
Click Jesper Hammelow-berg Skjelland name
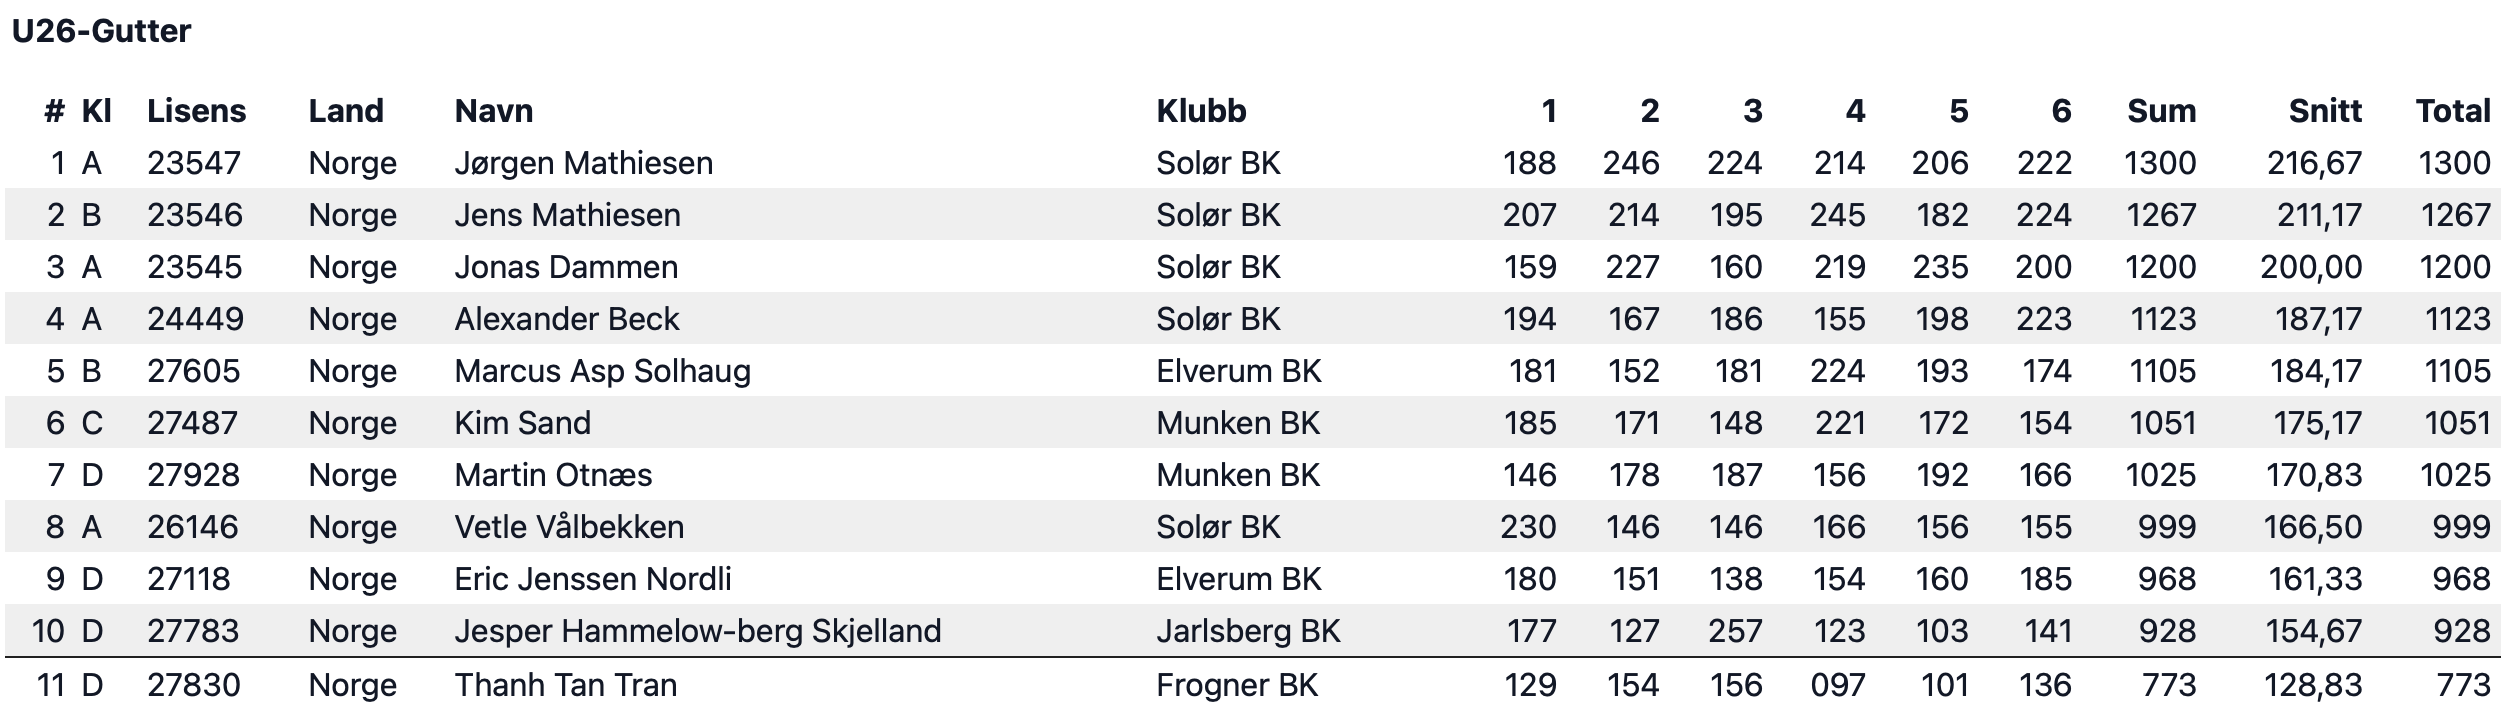698,631
